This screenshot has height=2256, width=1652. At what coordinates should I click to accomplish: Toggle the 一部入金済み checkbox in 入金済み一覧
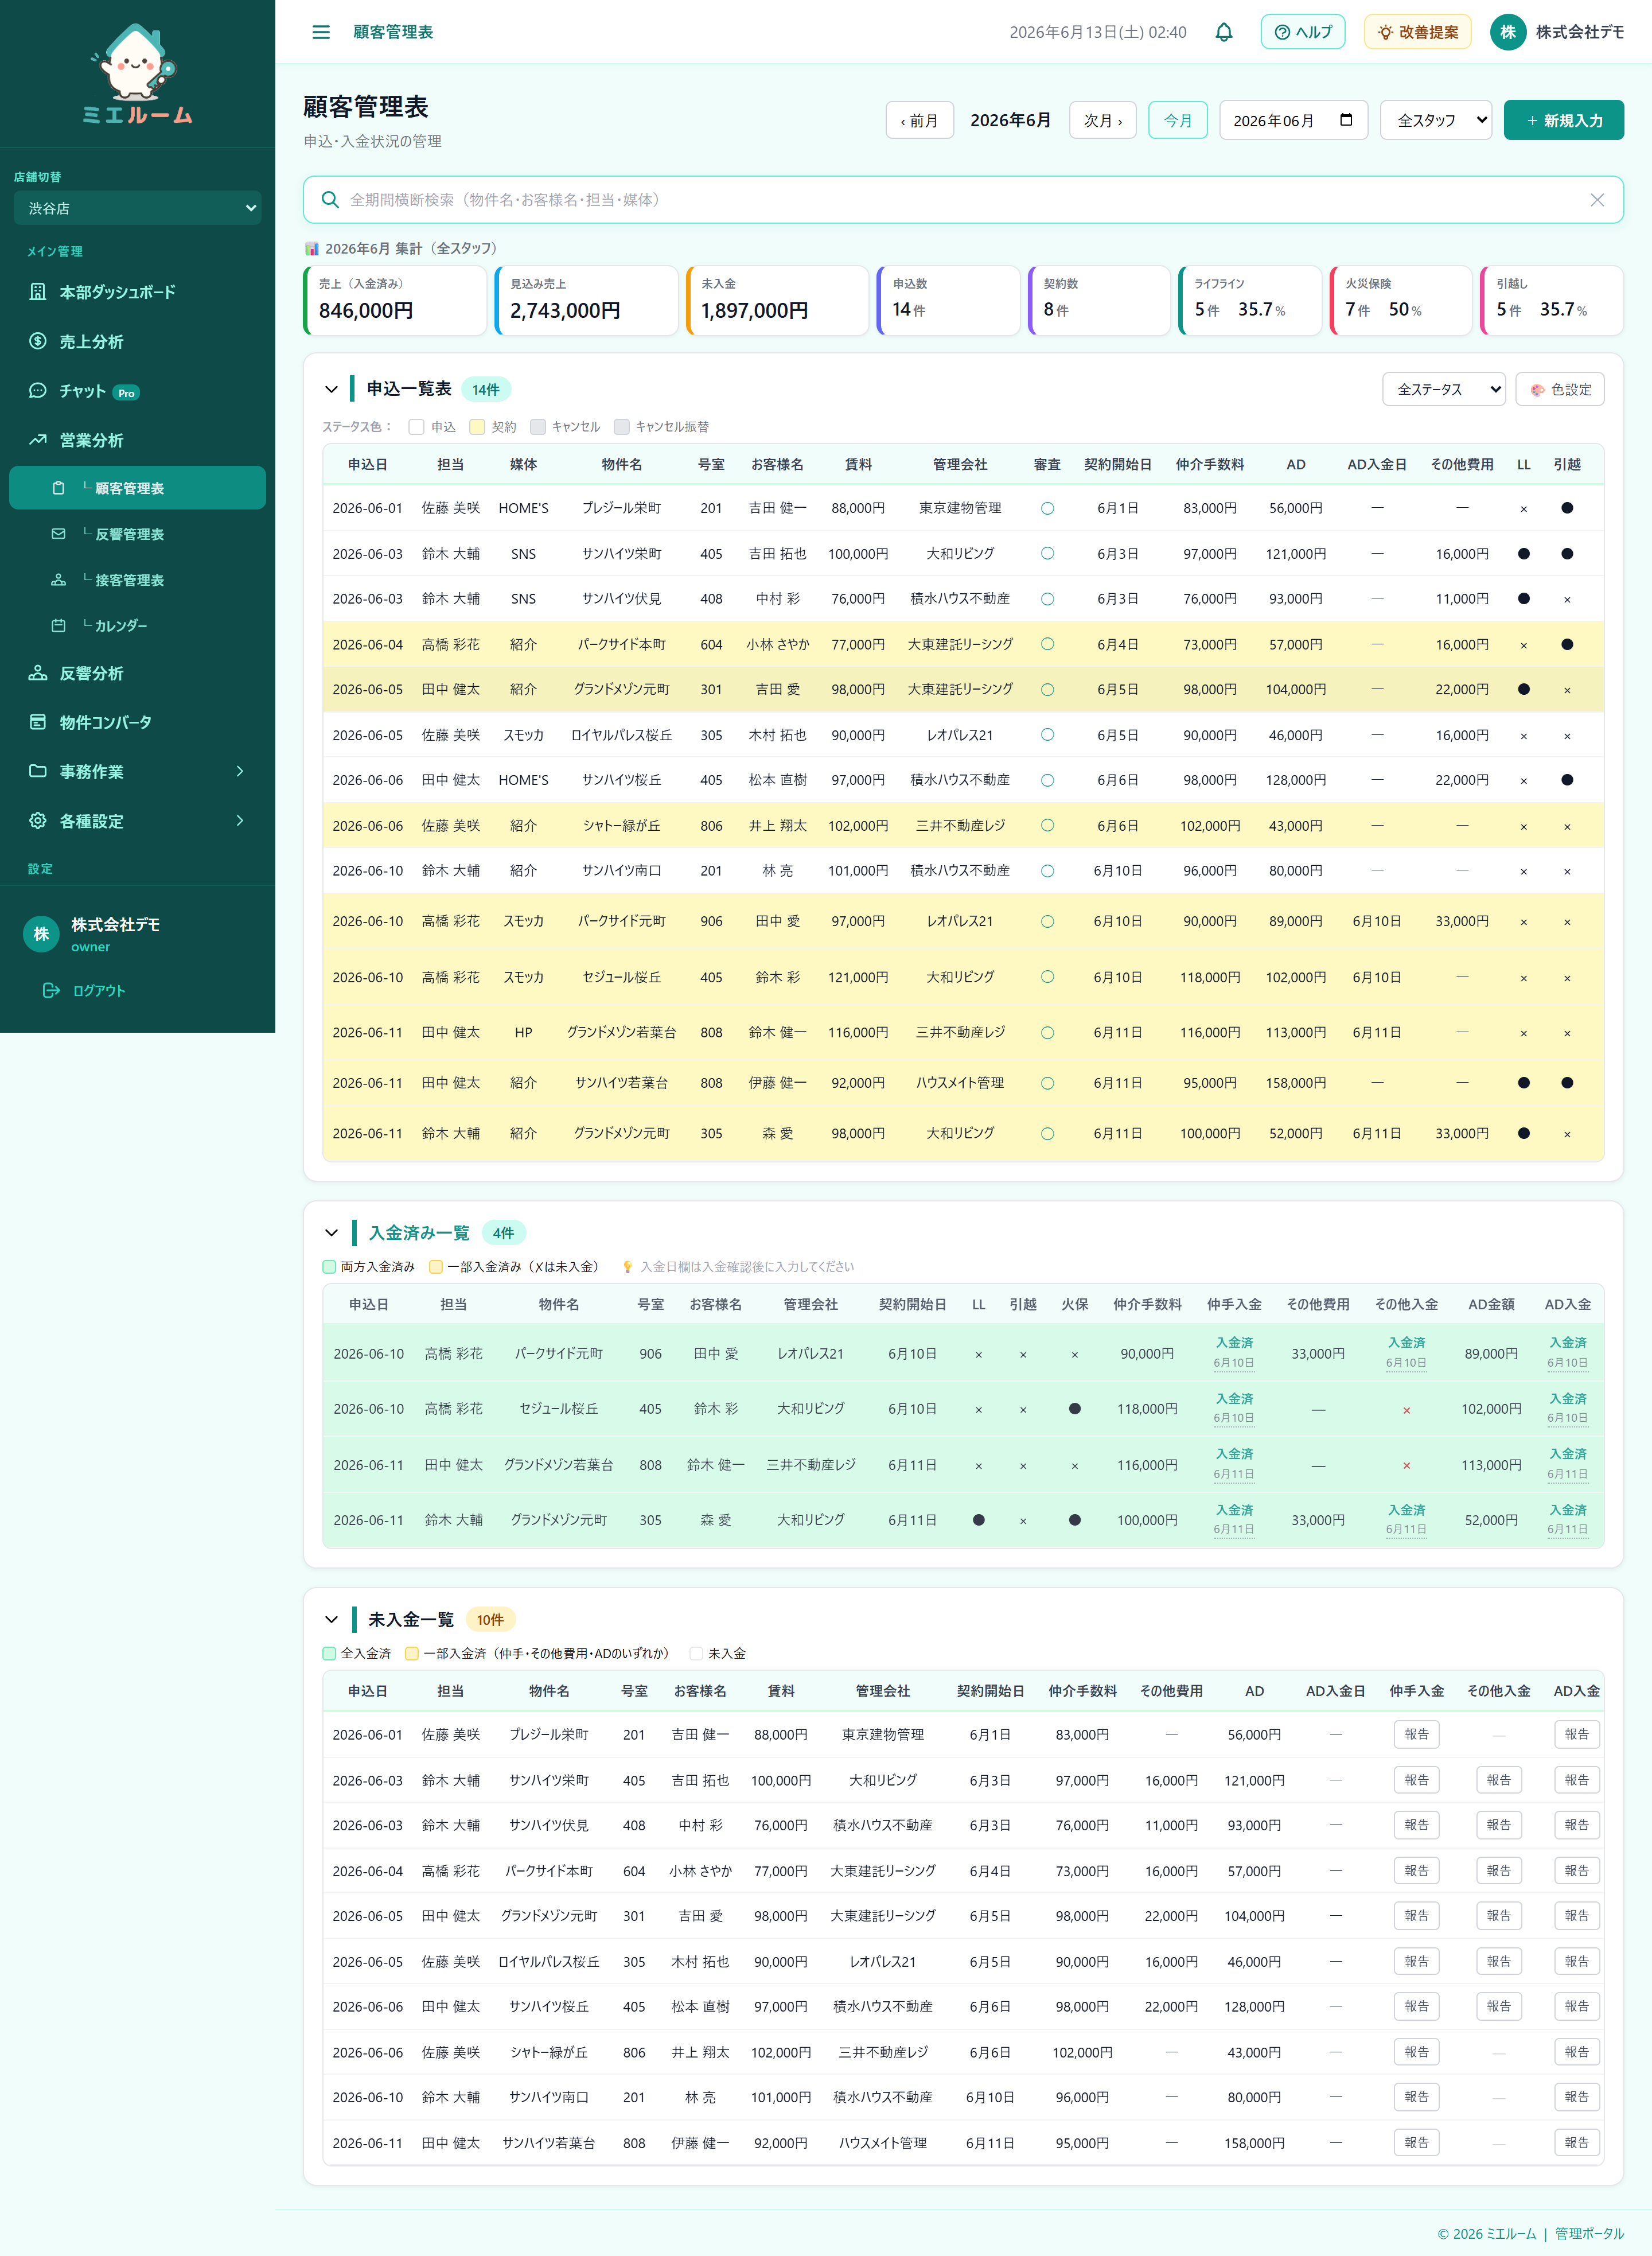pos(436,1266)
